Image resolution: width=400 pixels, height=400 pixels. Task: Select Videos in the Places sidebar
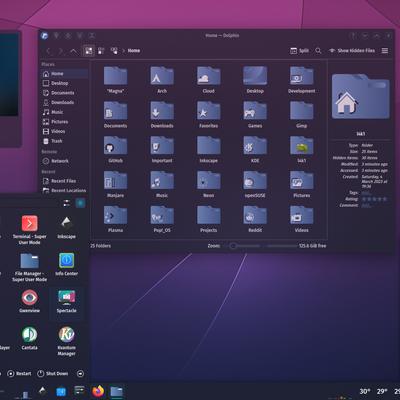click(x=65, y=132)
